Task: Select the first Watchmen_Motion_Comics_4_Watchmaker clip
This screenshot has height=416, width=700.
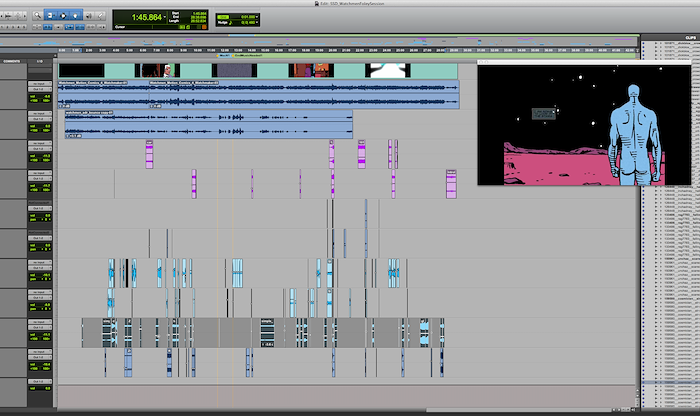Action: coord(104,94)
